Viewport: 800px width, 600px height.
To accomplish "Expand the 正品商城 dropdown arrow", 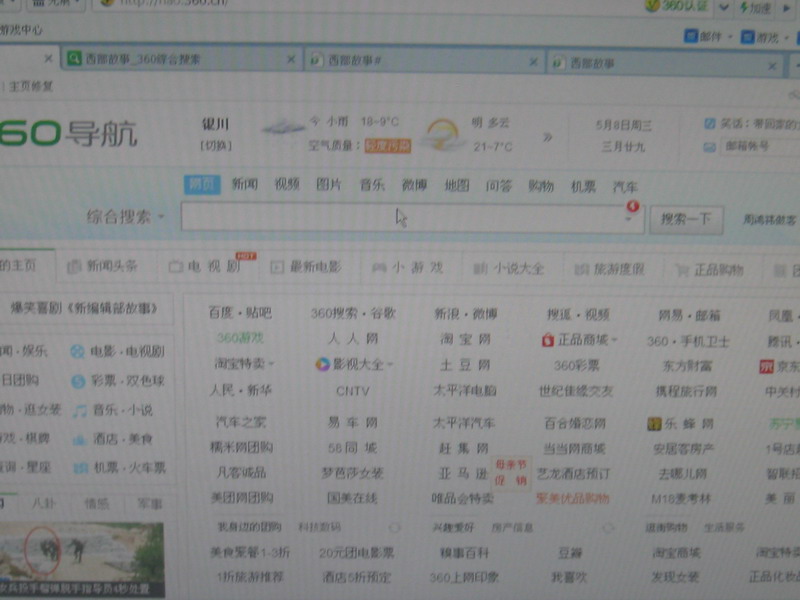I will coord(614,340).
